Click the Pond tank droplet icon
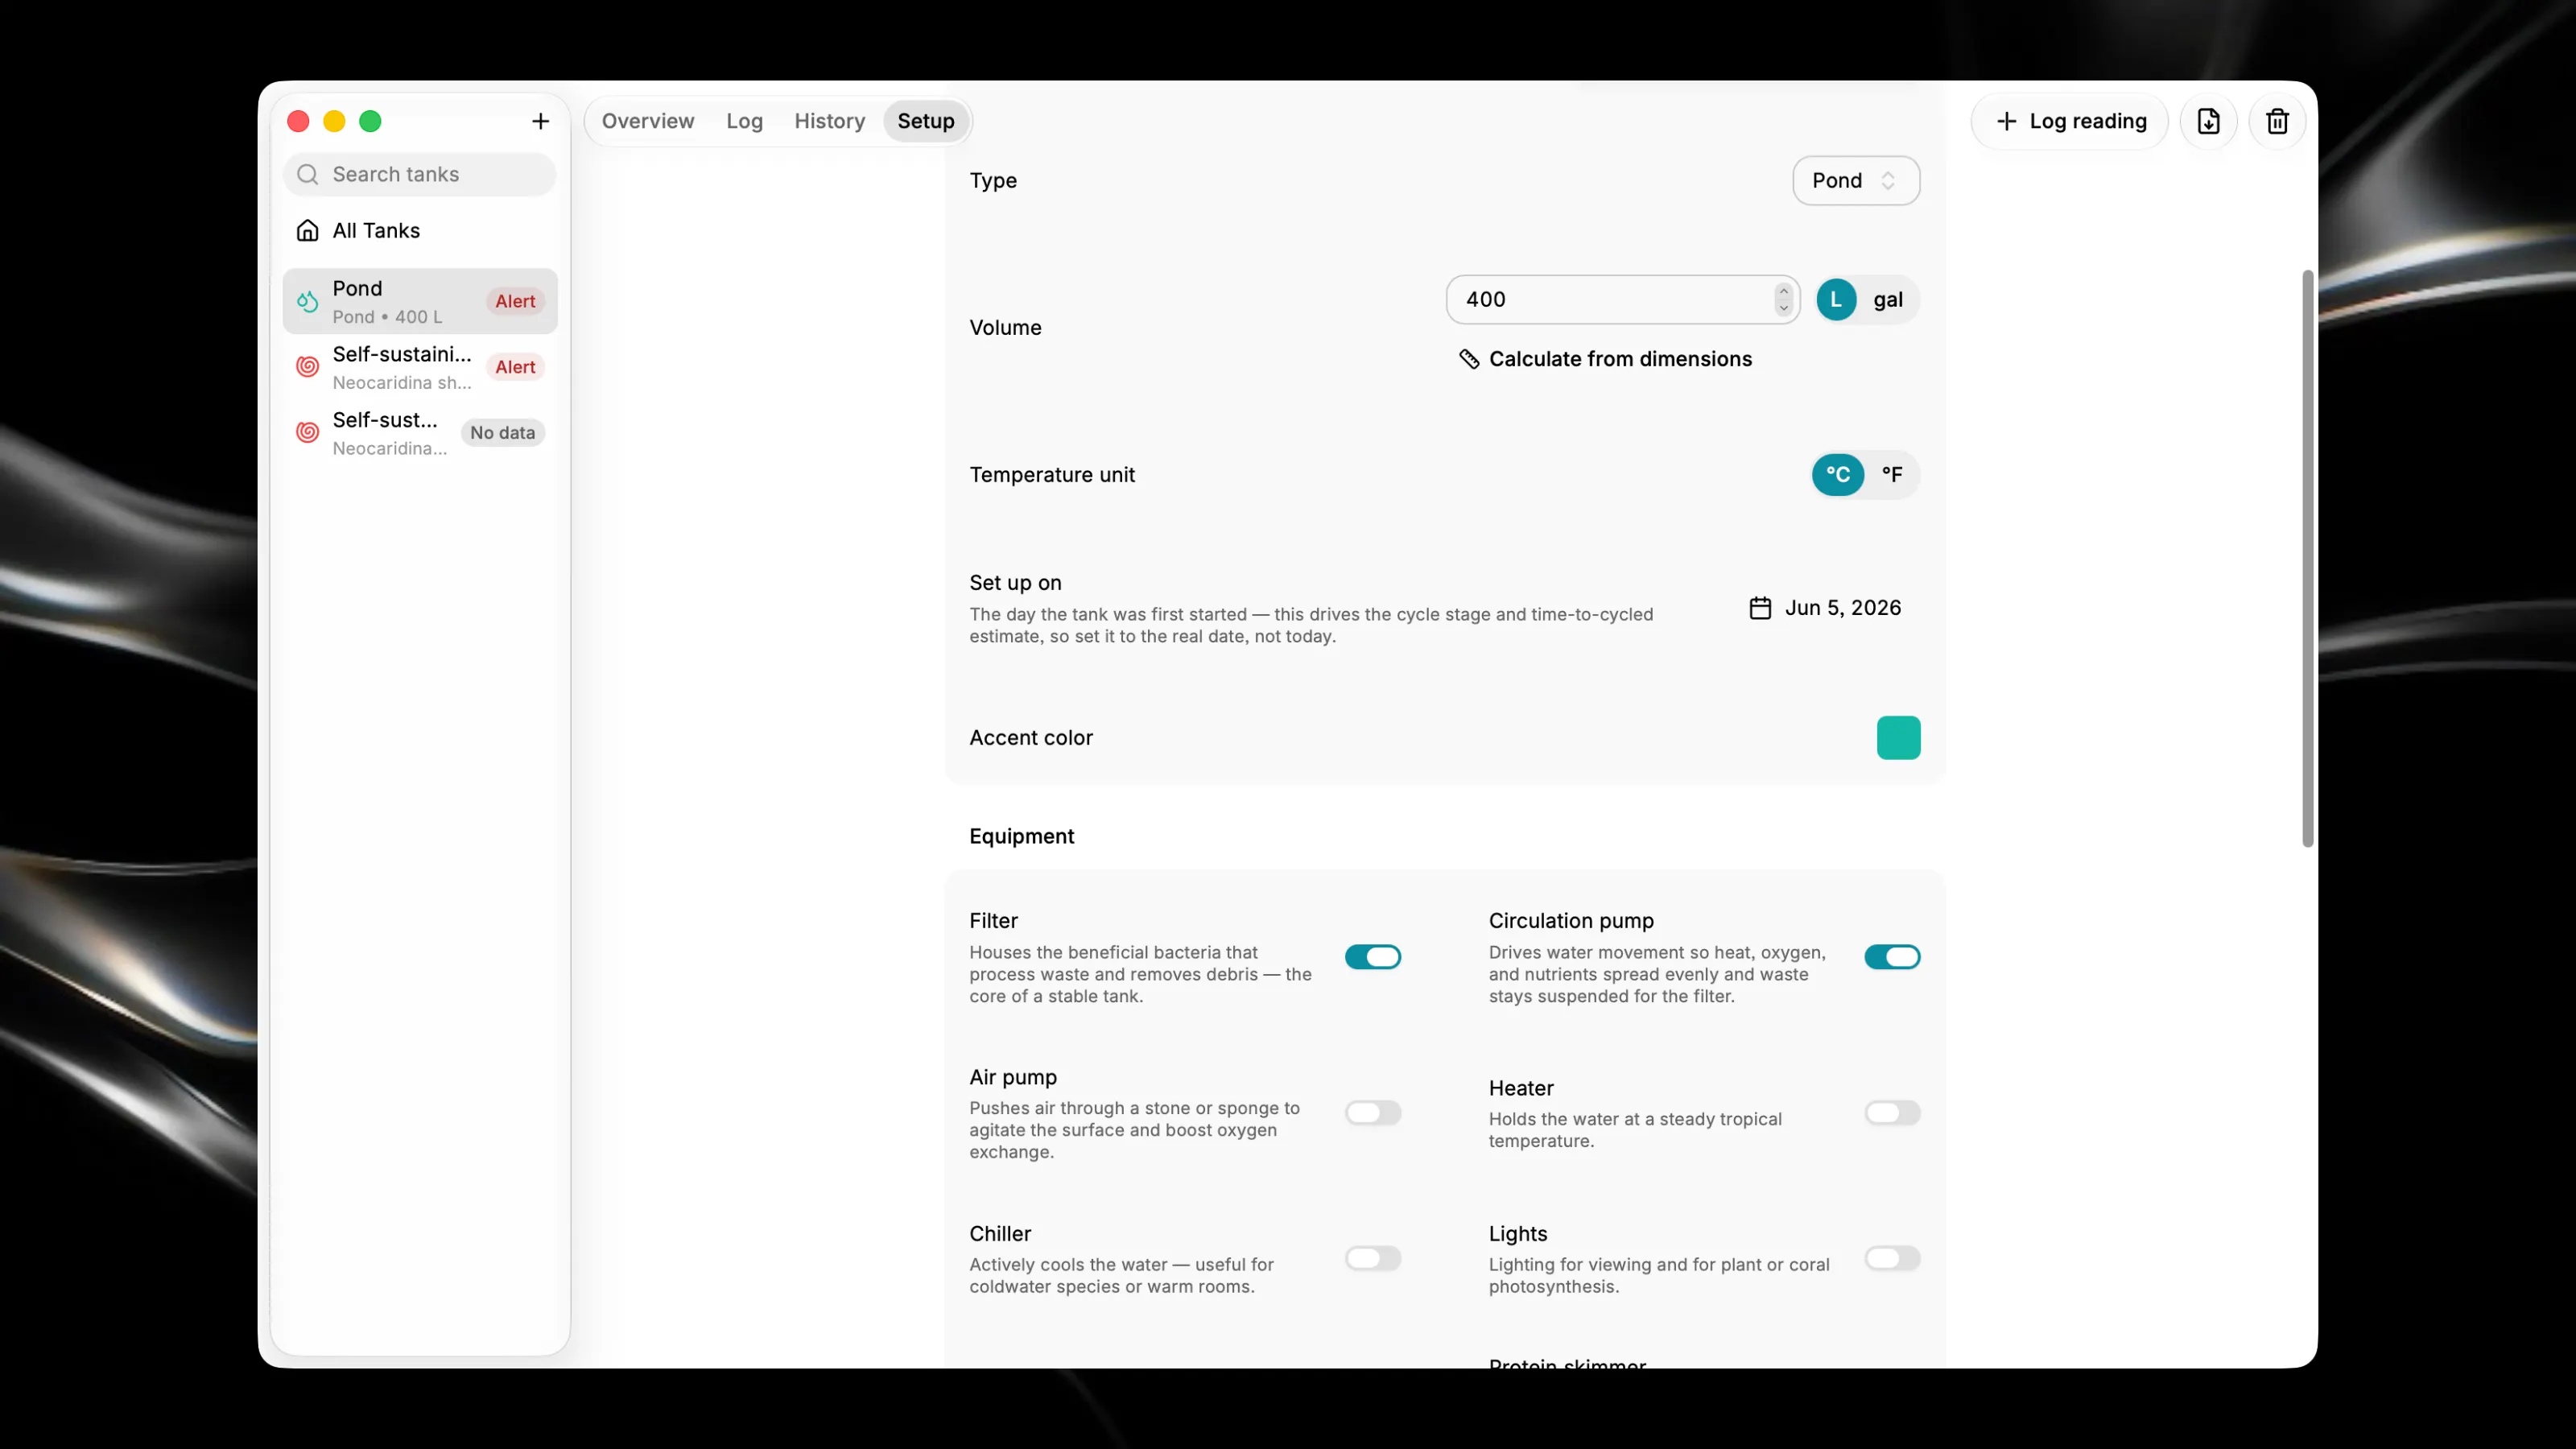The width and height of the screenshot is (2576, 1449). click(308, 301)
